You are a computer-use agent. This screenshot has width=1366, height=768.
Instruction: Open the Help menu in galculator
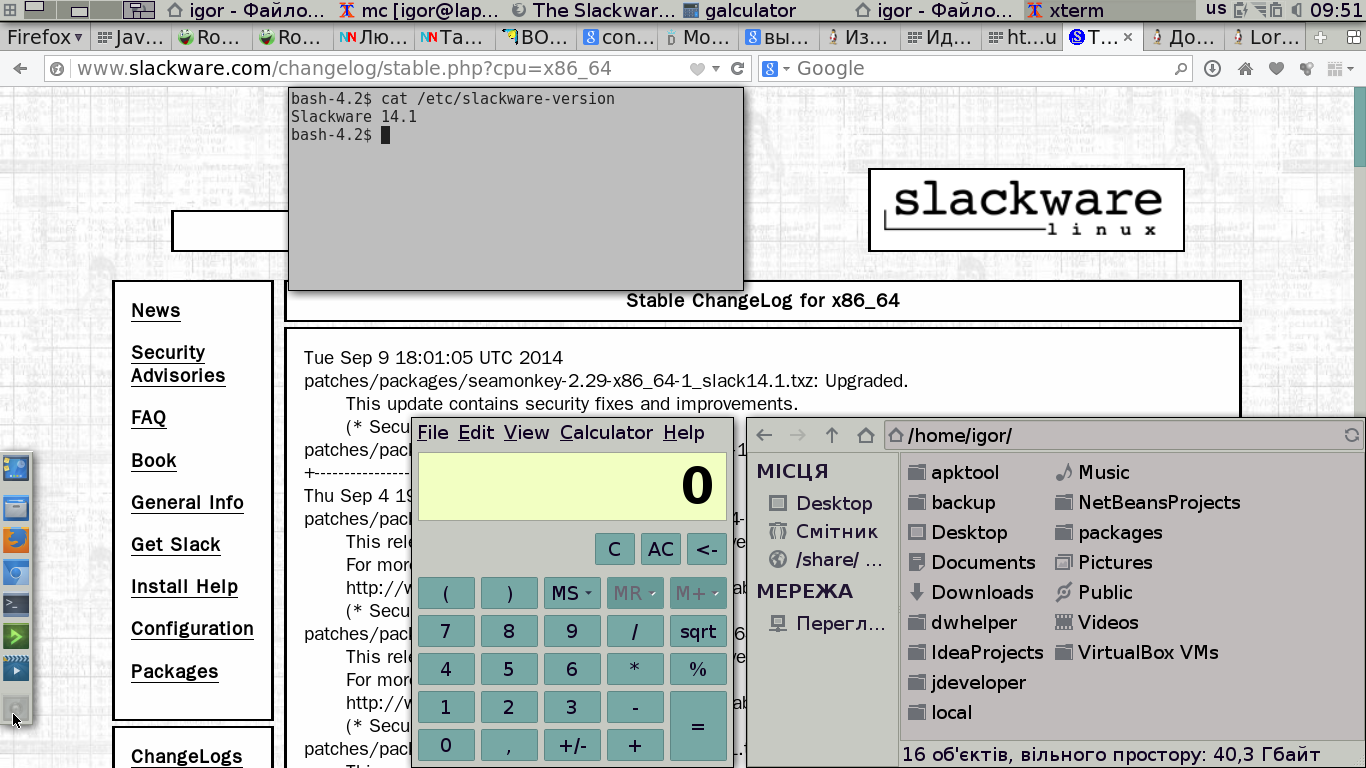684,432
